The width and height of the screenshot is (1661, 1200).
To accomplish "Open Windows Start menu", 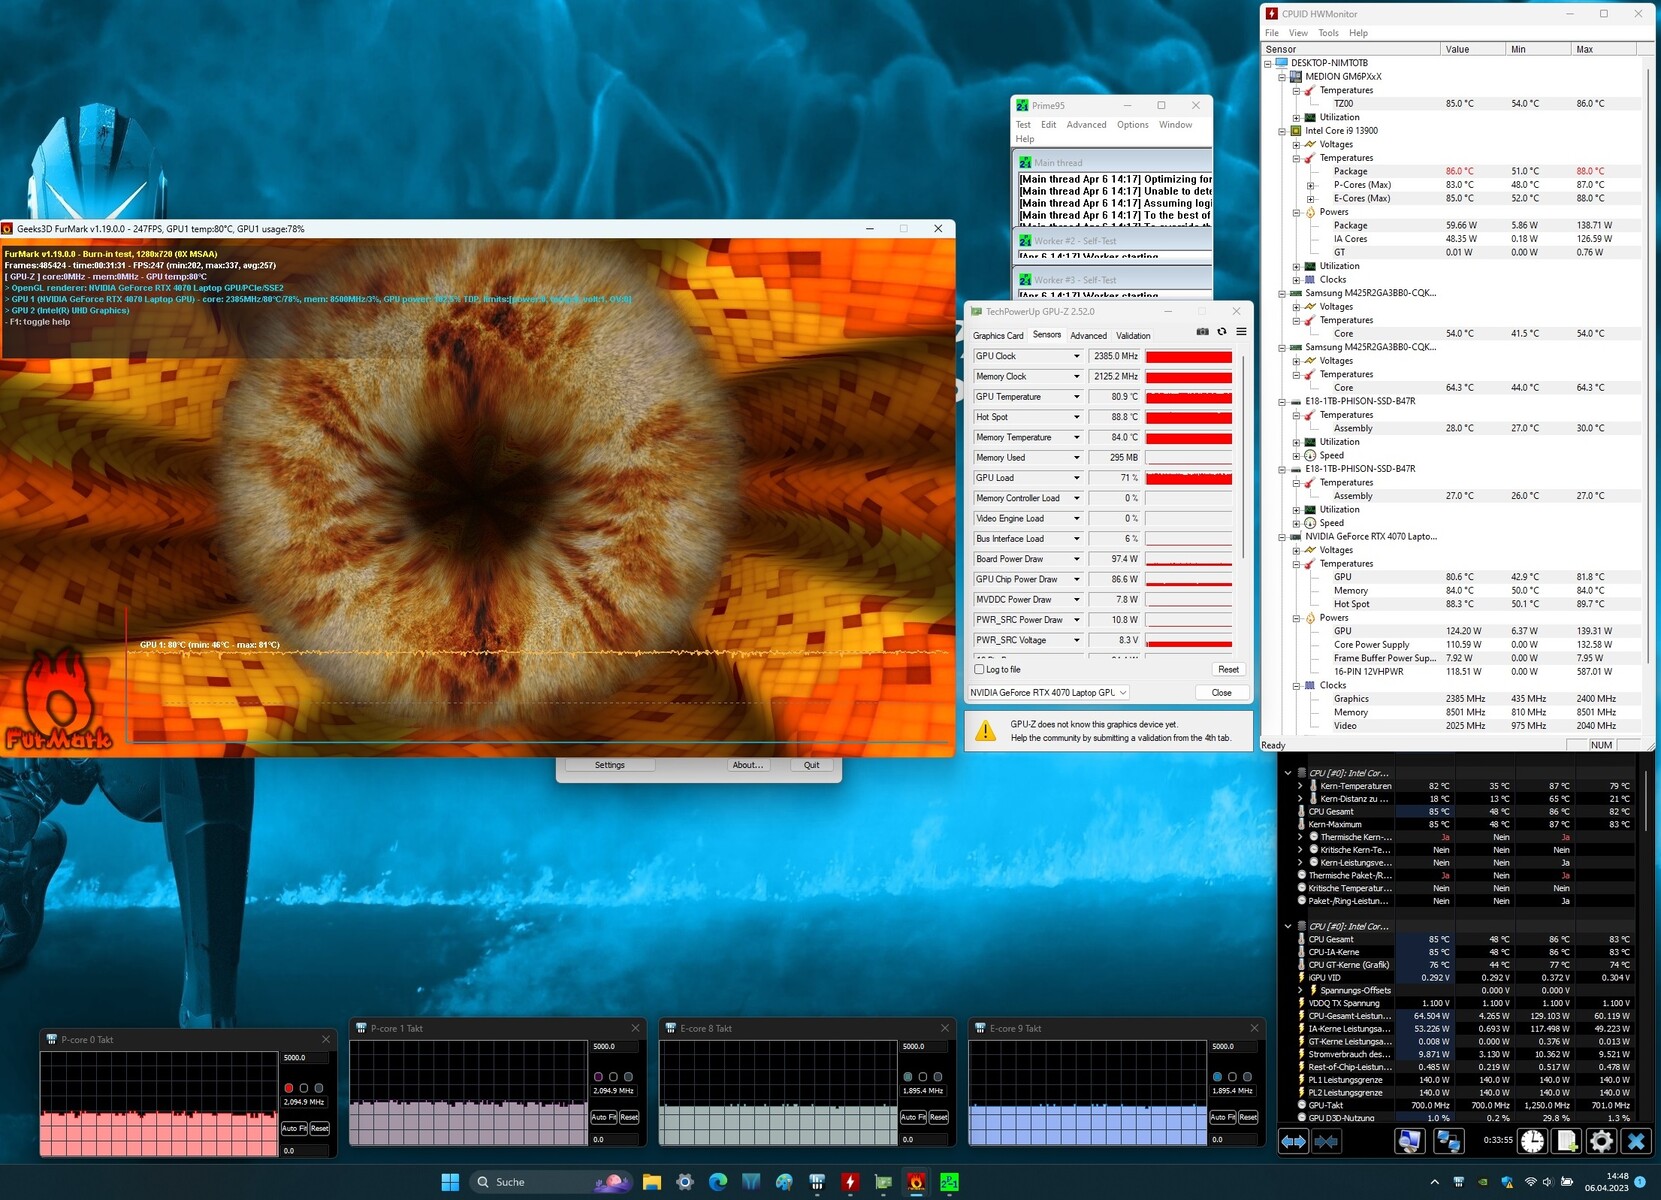I will (x=450, y=1182).
